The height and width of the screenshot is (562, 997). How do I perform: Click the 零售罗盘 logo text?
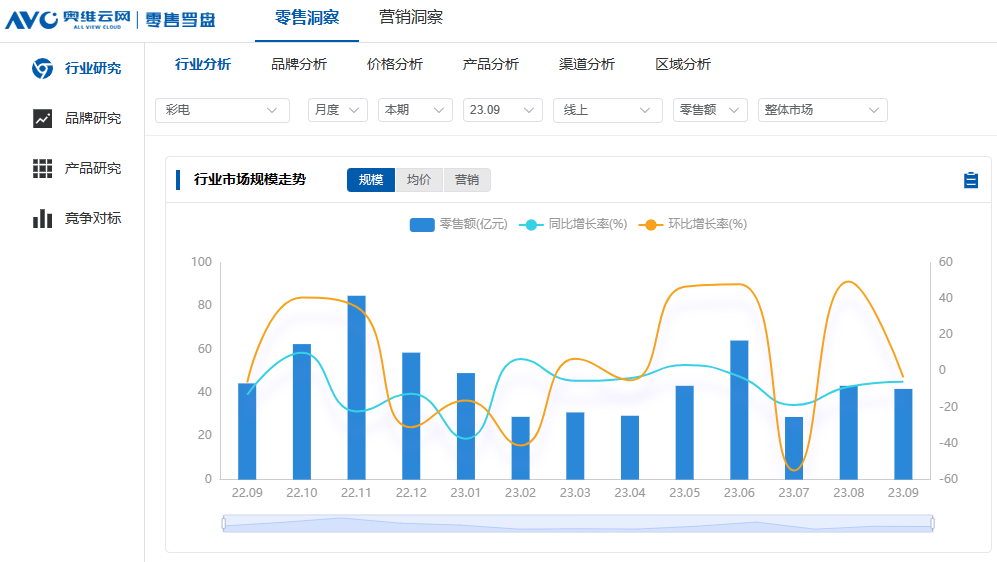coord(181,20)
